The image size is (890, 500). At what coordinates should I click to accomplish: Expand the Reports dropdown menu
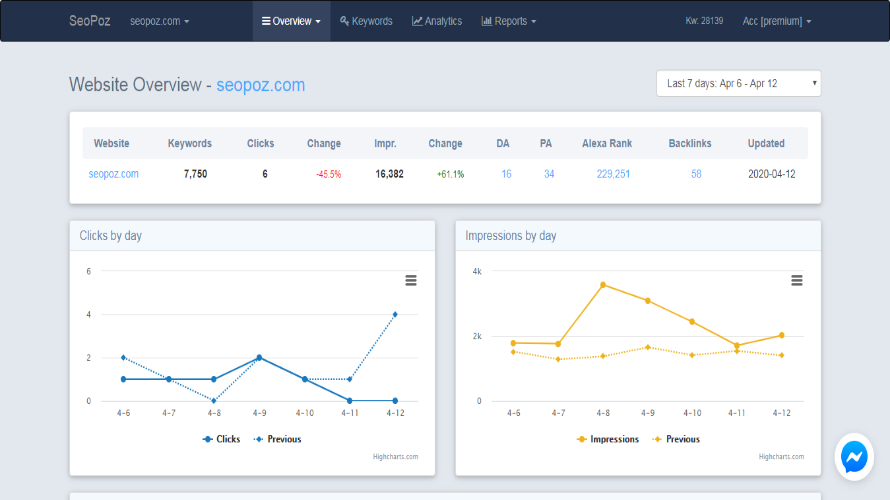click(509, 21)
